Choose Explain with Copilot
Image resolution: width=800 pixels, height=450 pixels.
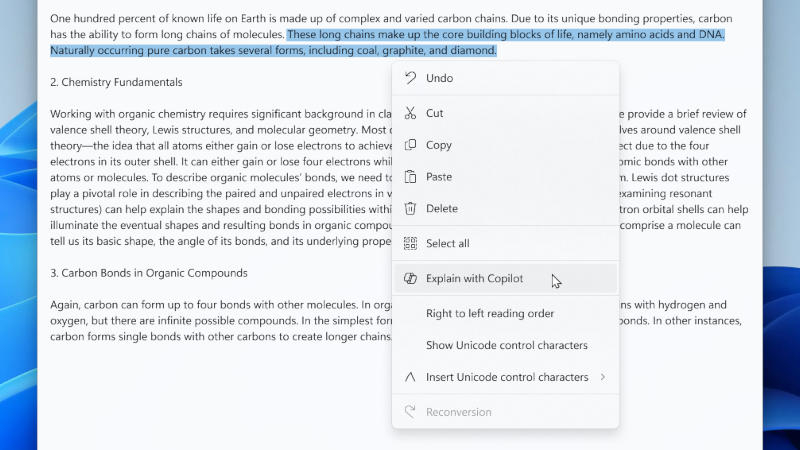click(474, 278)
